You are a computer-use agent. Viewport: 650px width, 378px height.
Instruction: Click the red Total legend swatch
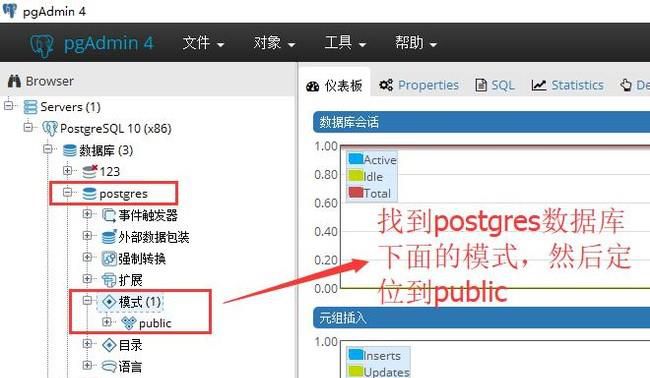356,192
